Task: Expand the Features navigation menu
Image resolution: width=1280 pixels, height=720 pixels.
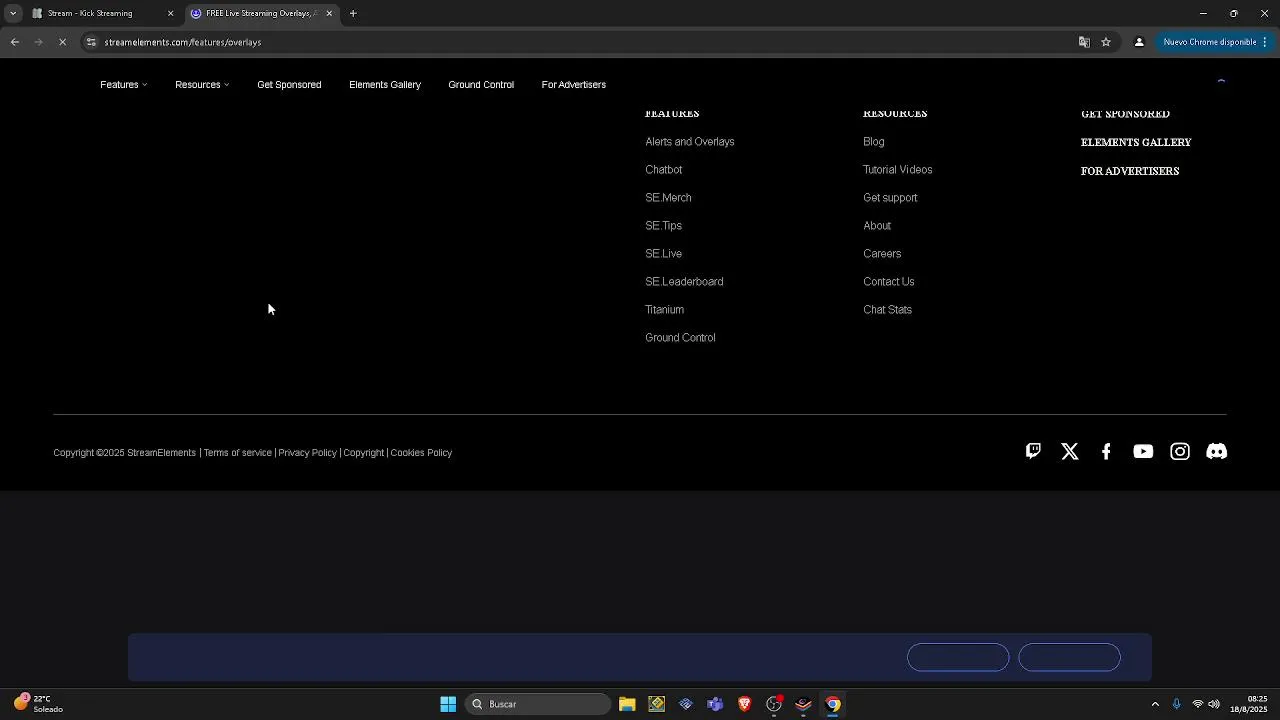Action: point(123,85)
